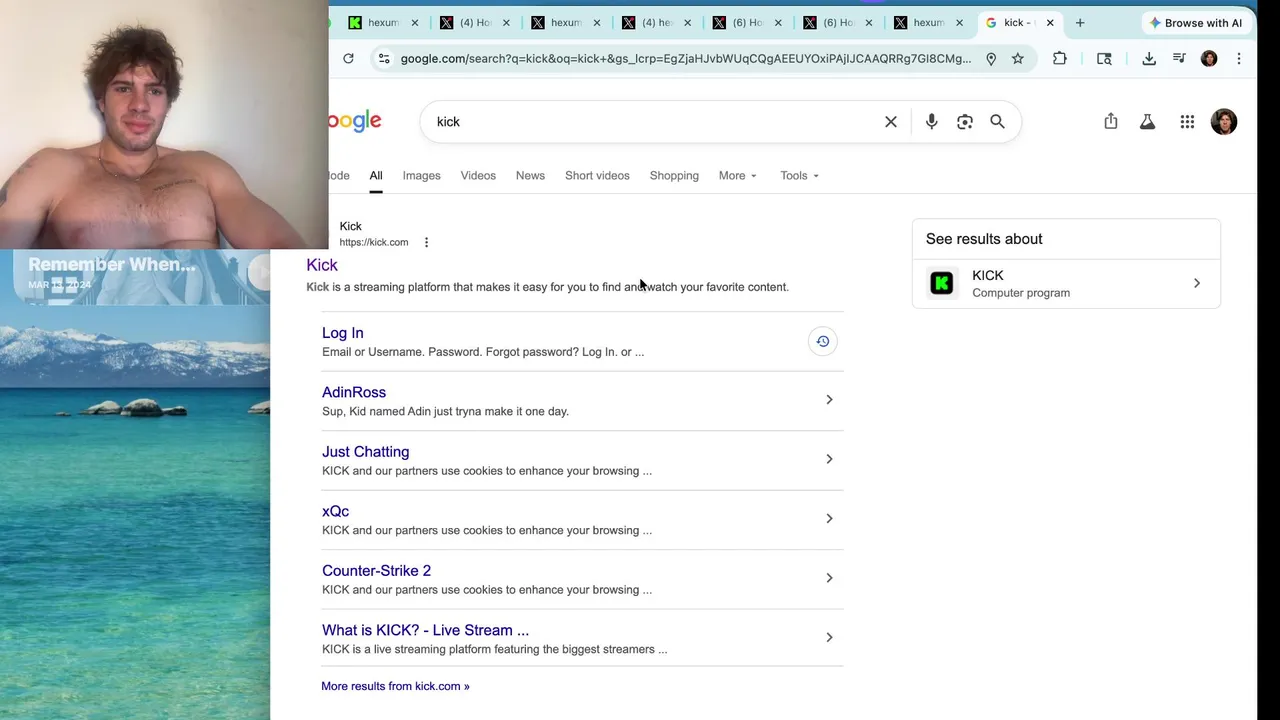1280x720 pixels.
Task: Click the share icon beside Labs
Action: (x=1111, y=121)
